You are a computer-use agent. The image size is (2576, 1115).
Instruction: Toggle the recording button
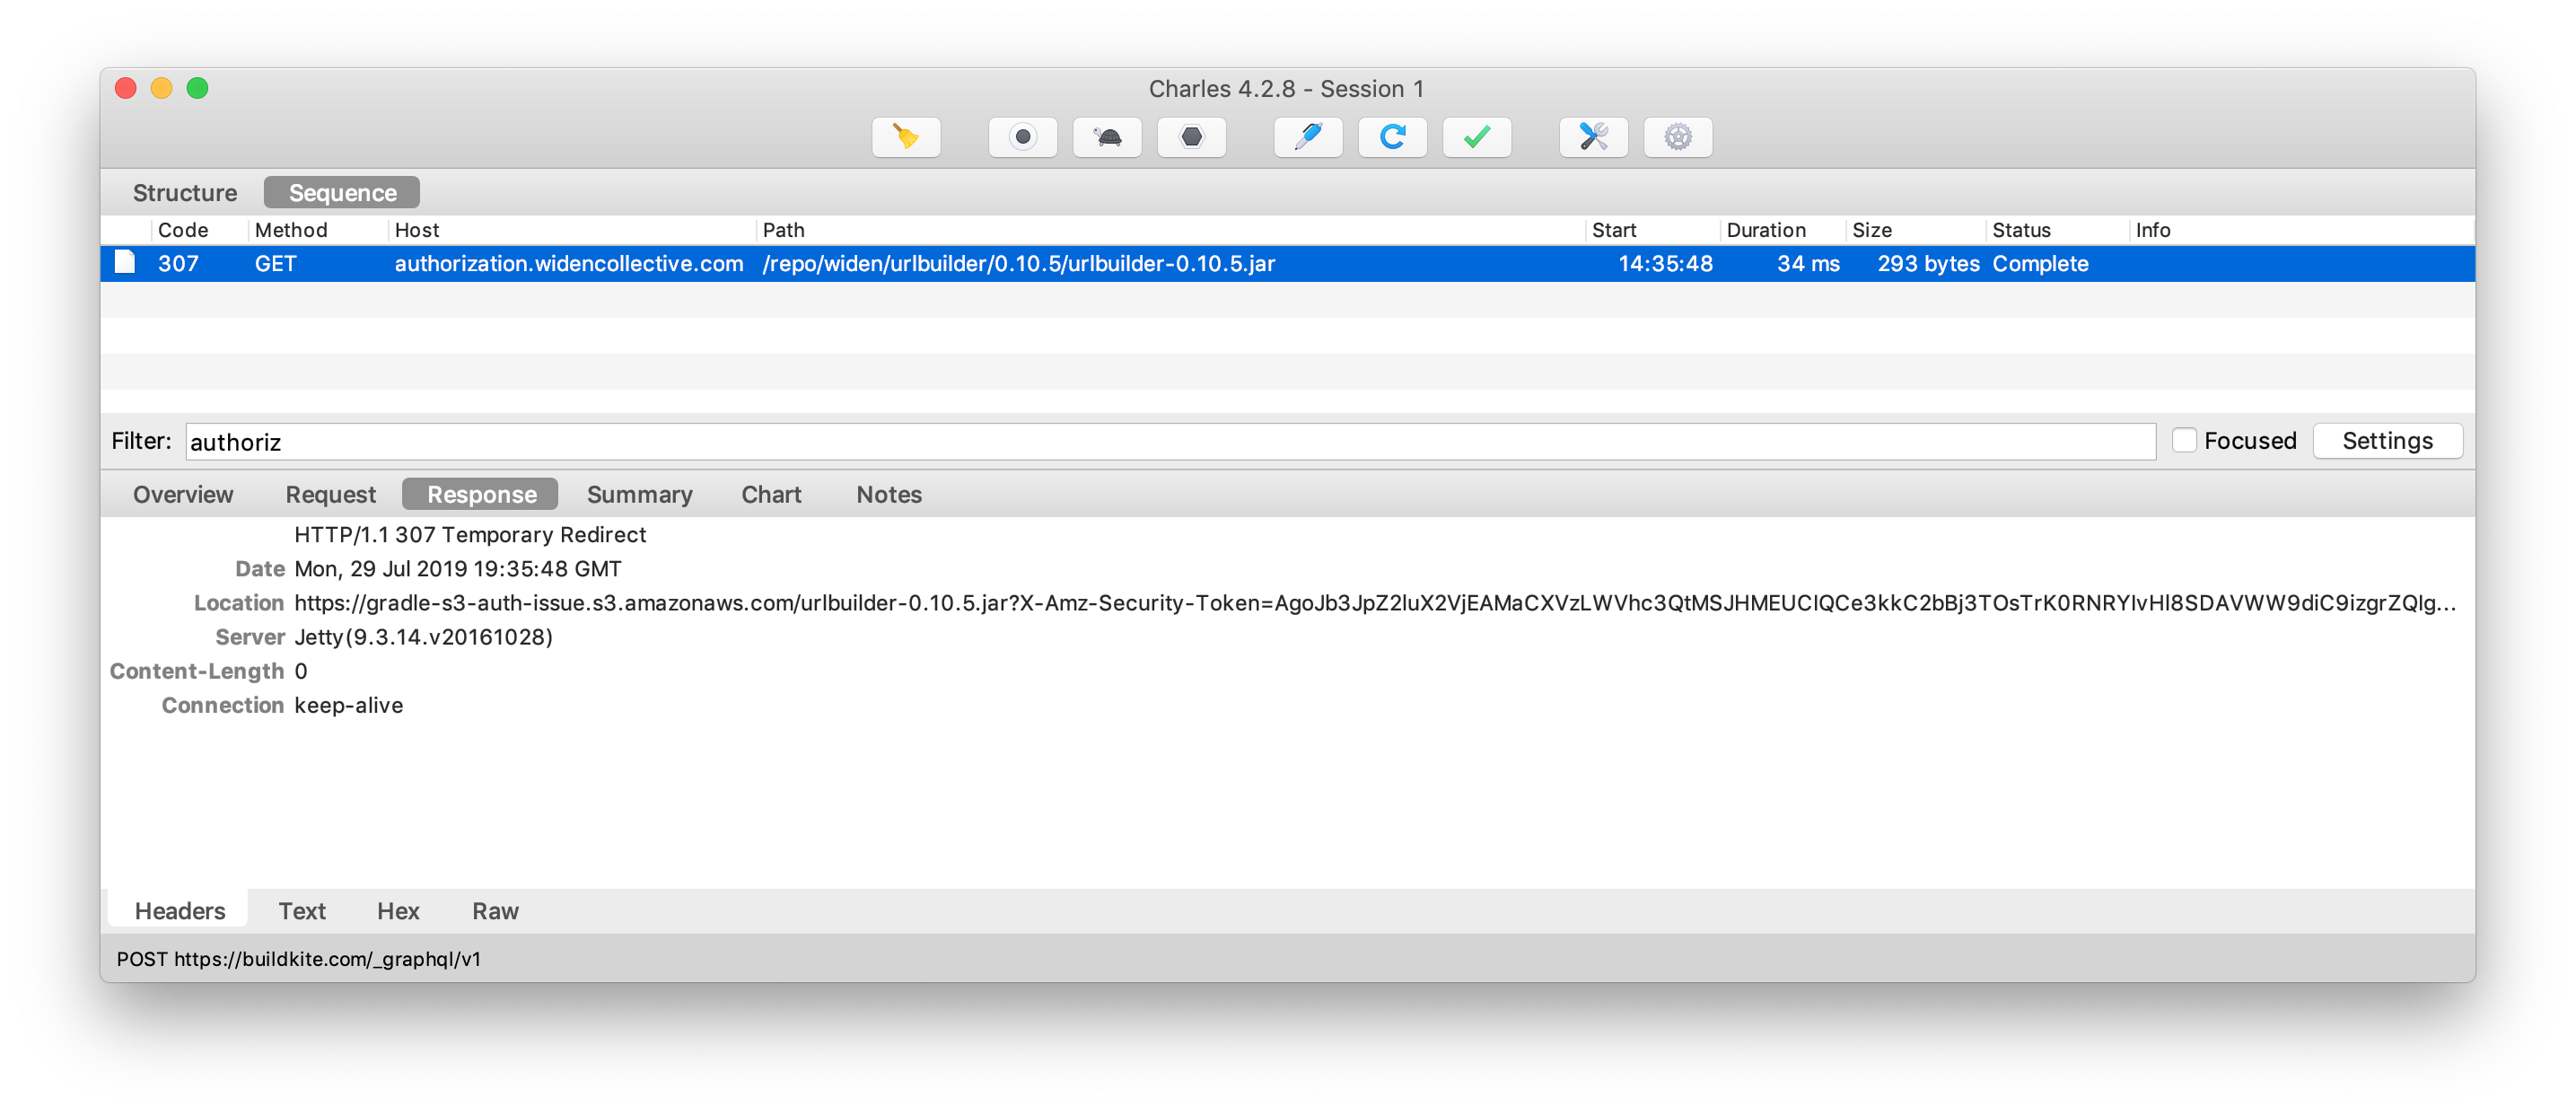coord(1022,137)
